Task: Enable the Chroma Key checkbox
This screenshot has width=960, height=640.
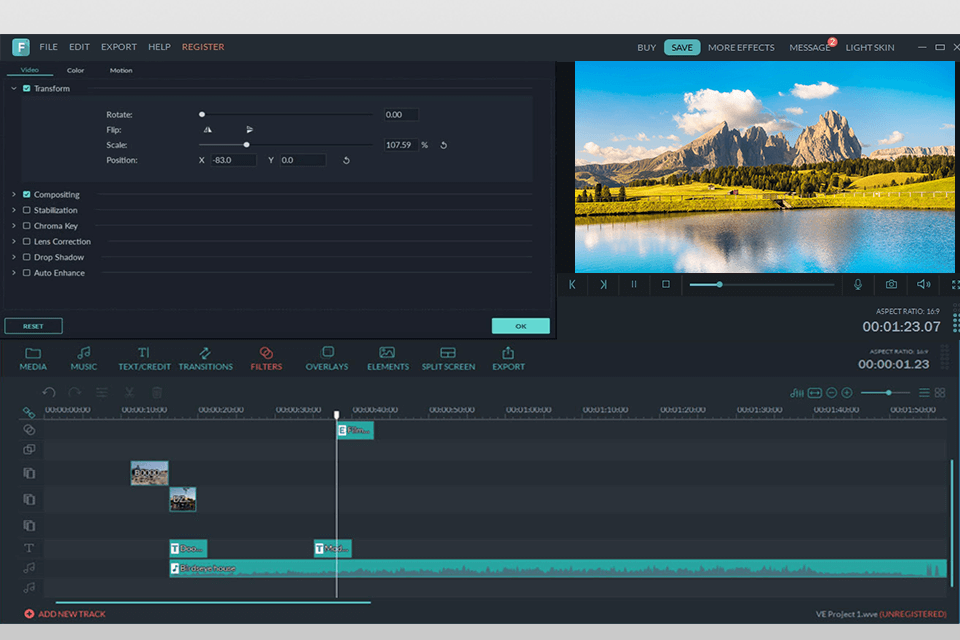Action: (26, 226)
